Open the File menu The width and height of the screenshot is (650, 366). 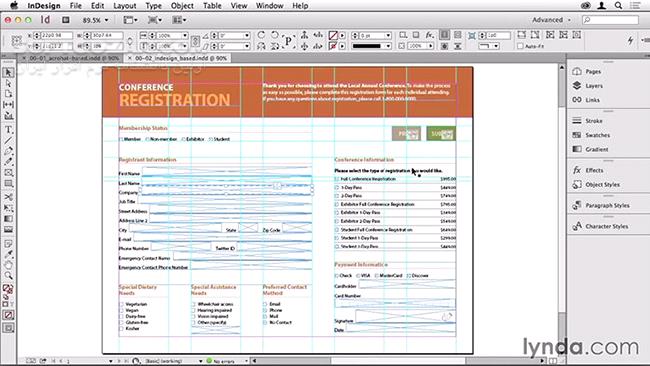pyautogui.click(x=75, y=6)
